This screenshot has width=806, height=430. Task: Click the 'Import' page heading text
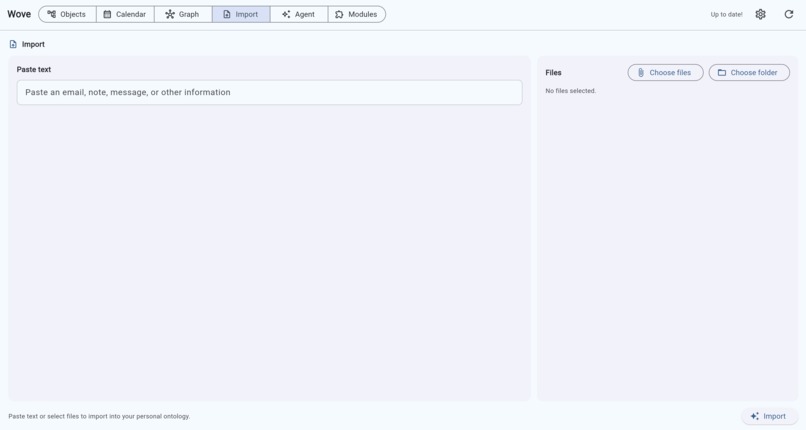[x=33, y=44]
